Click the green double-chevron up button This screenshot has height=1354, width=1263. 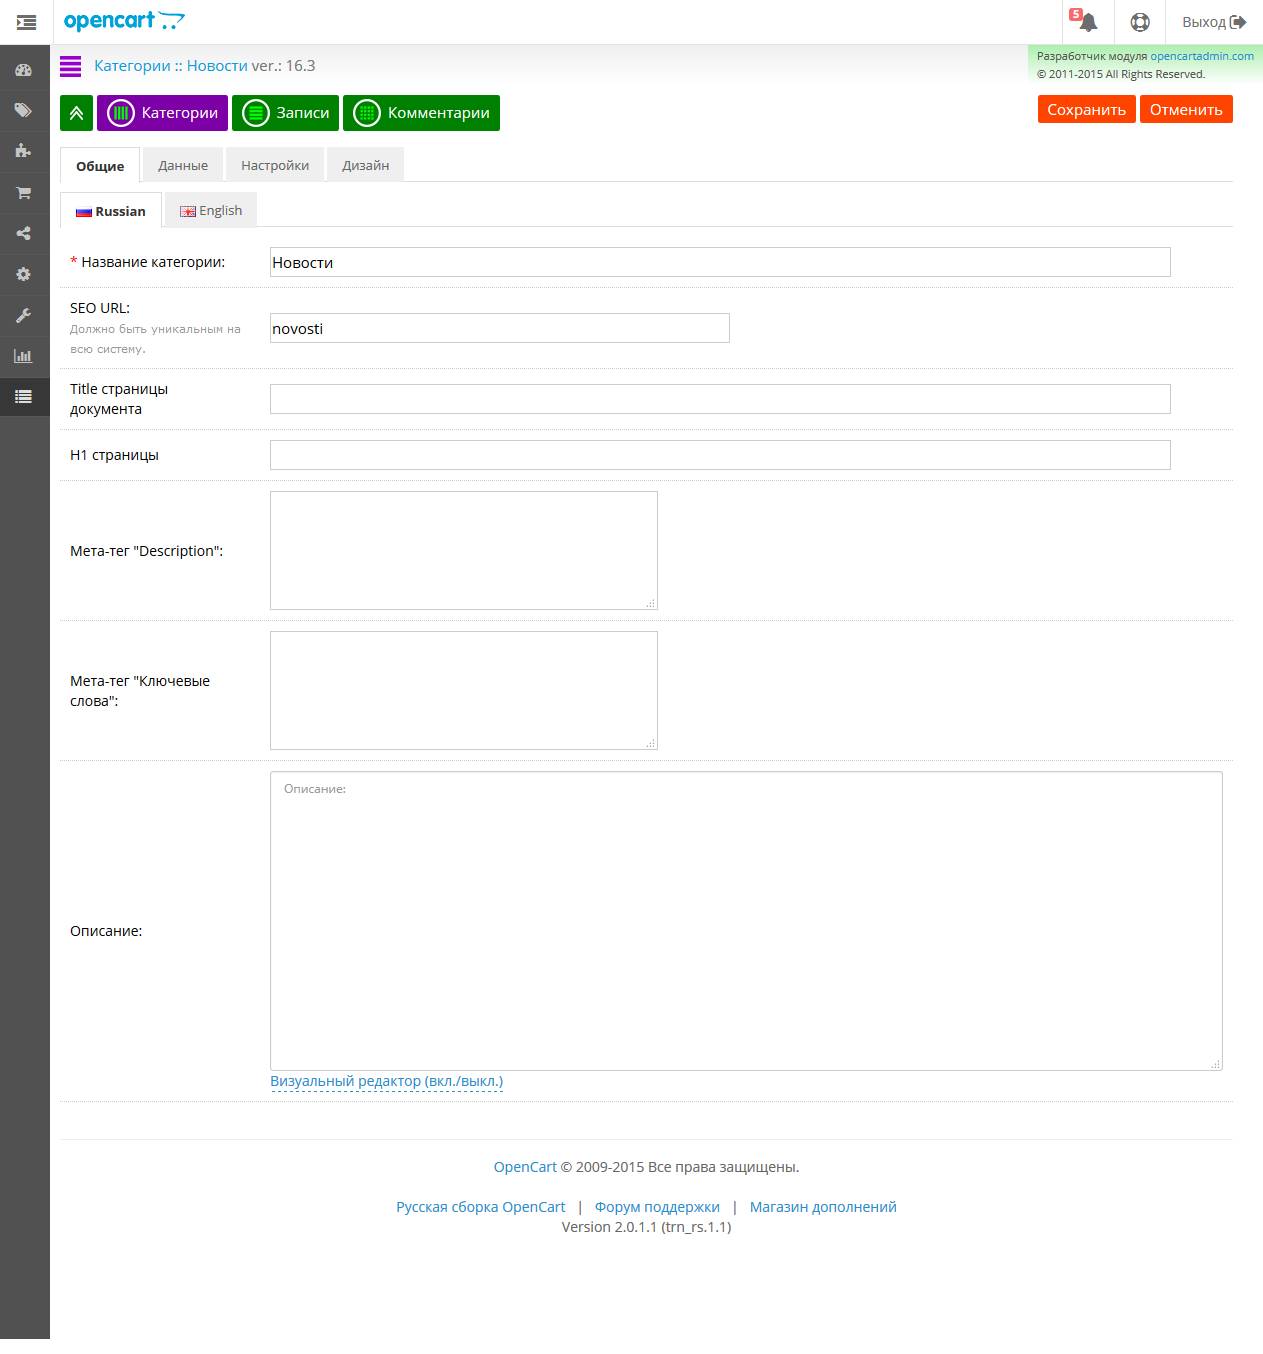77,113
